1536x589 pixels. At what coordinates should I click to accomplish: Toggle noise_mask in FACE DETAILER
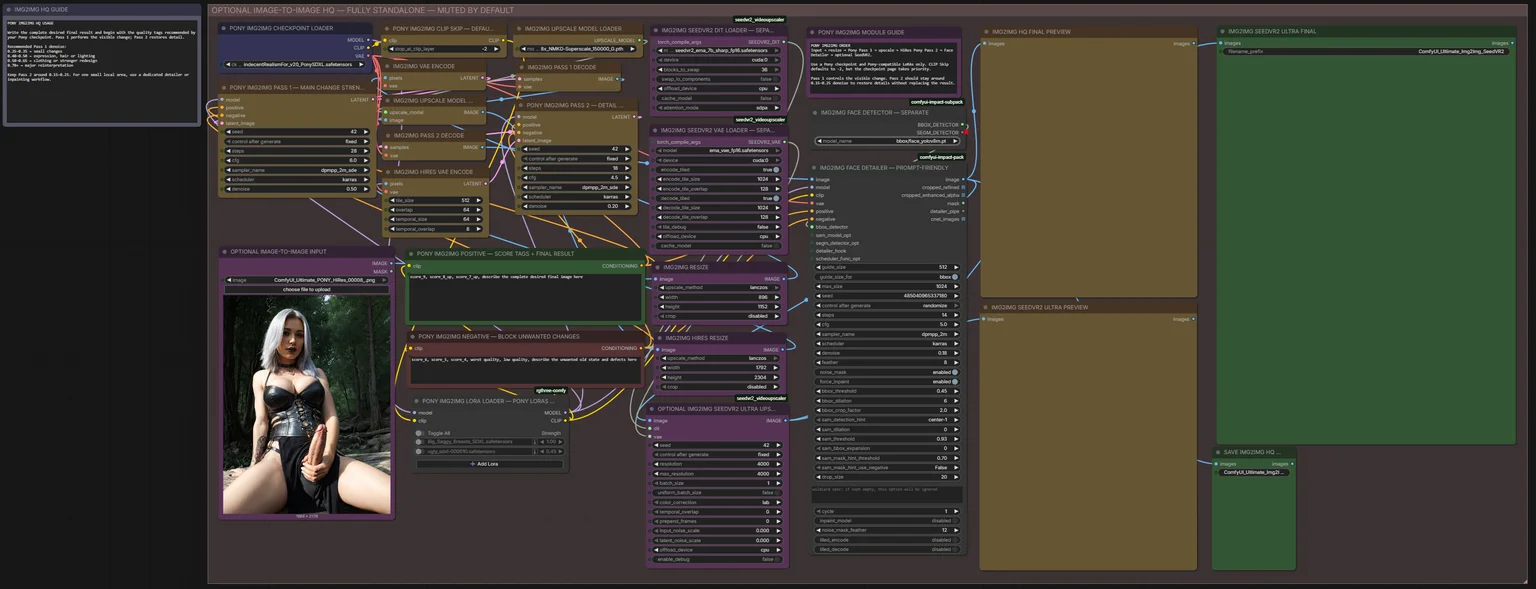click(885, 372)
